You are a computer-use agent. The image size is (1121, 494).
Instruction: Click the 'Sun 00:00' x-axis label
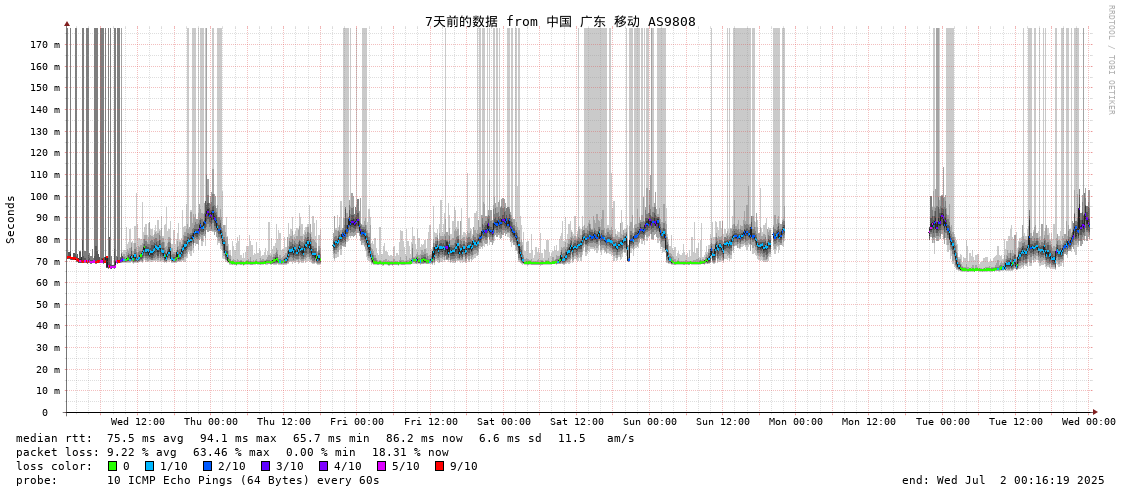(x=650, y=422)
